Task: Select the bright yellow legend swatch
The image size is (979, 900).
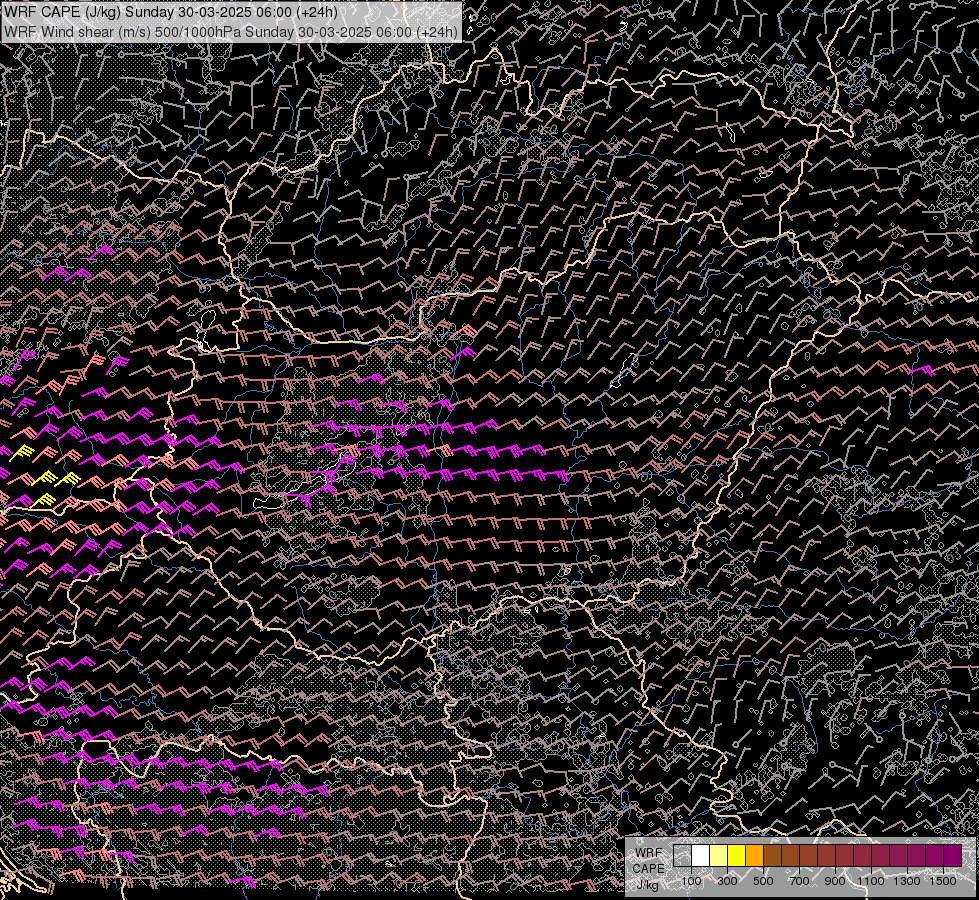Action: (737, 856)
